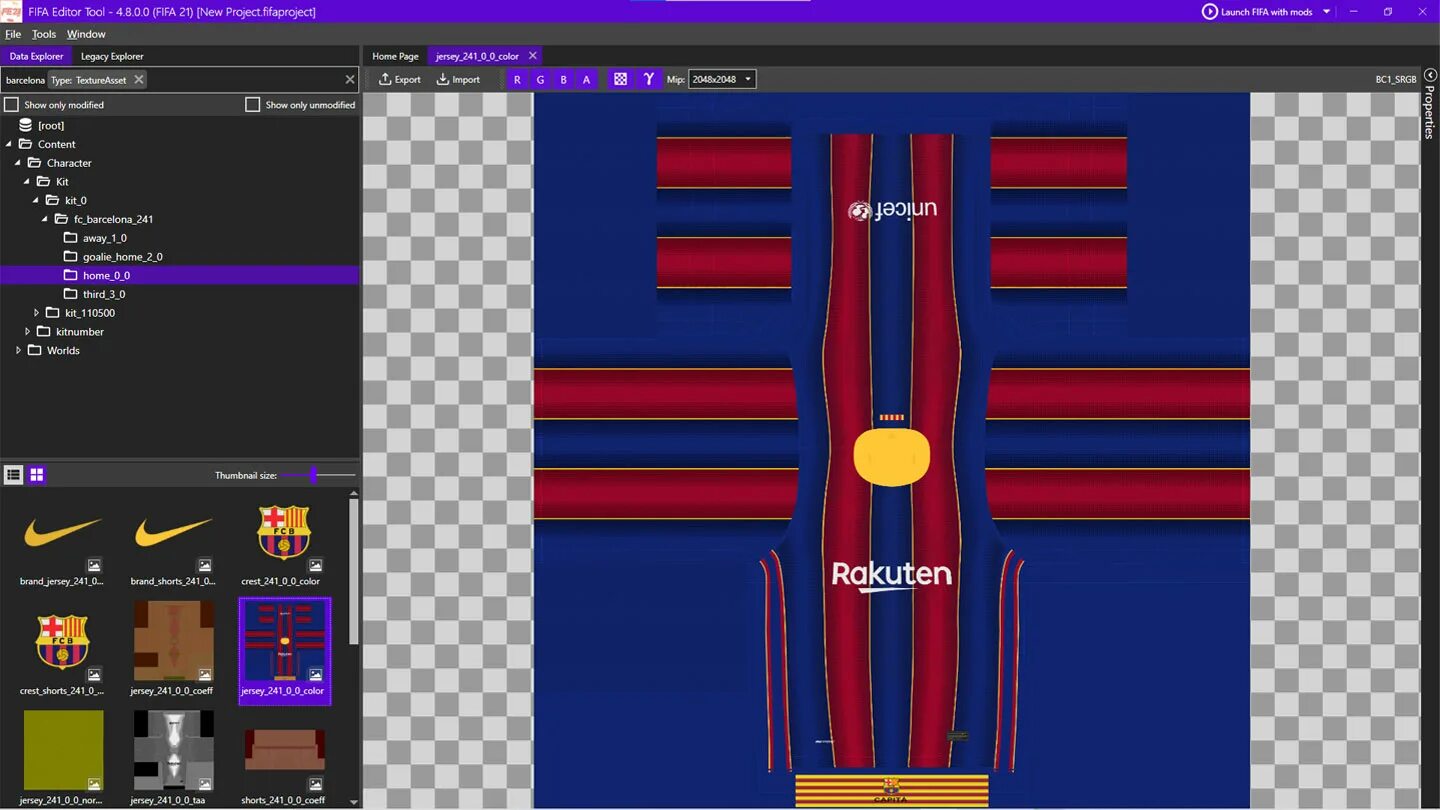
Task: Click the Export button
Action: click(x=400, y=79)
